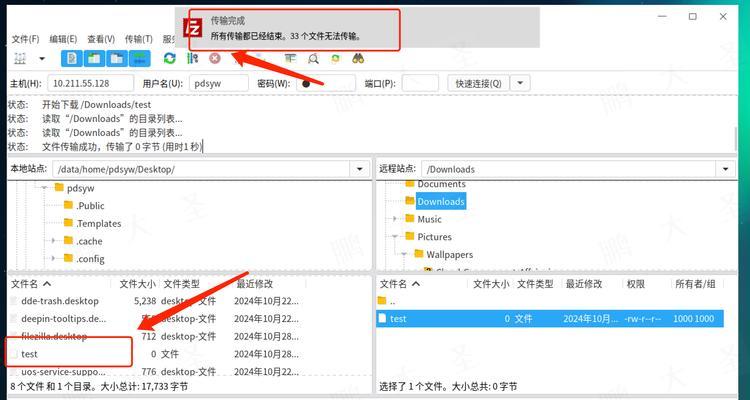Expand the .config folder node
Viewport: 750px width, 400px height.
pos(54,258)
